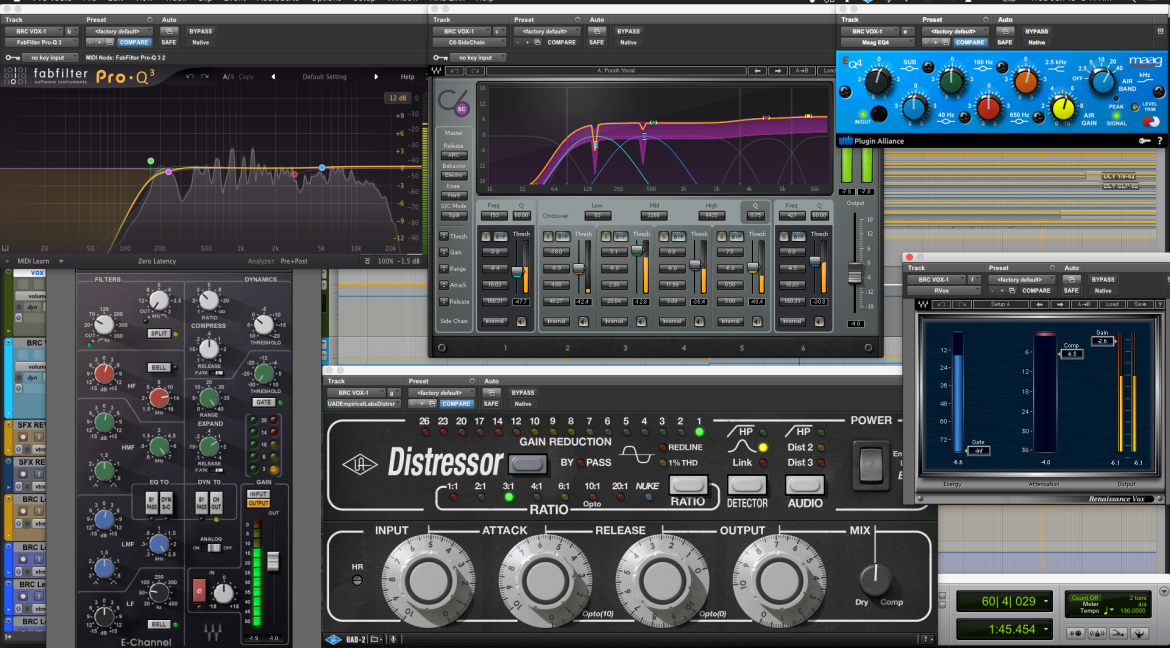This screenshot has width=1170, height=648.
Task: Open the BRC VOX-1 track selector on Distressor
Action: pos(357,393)
